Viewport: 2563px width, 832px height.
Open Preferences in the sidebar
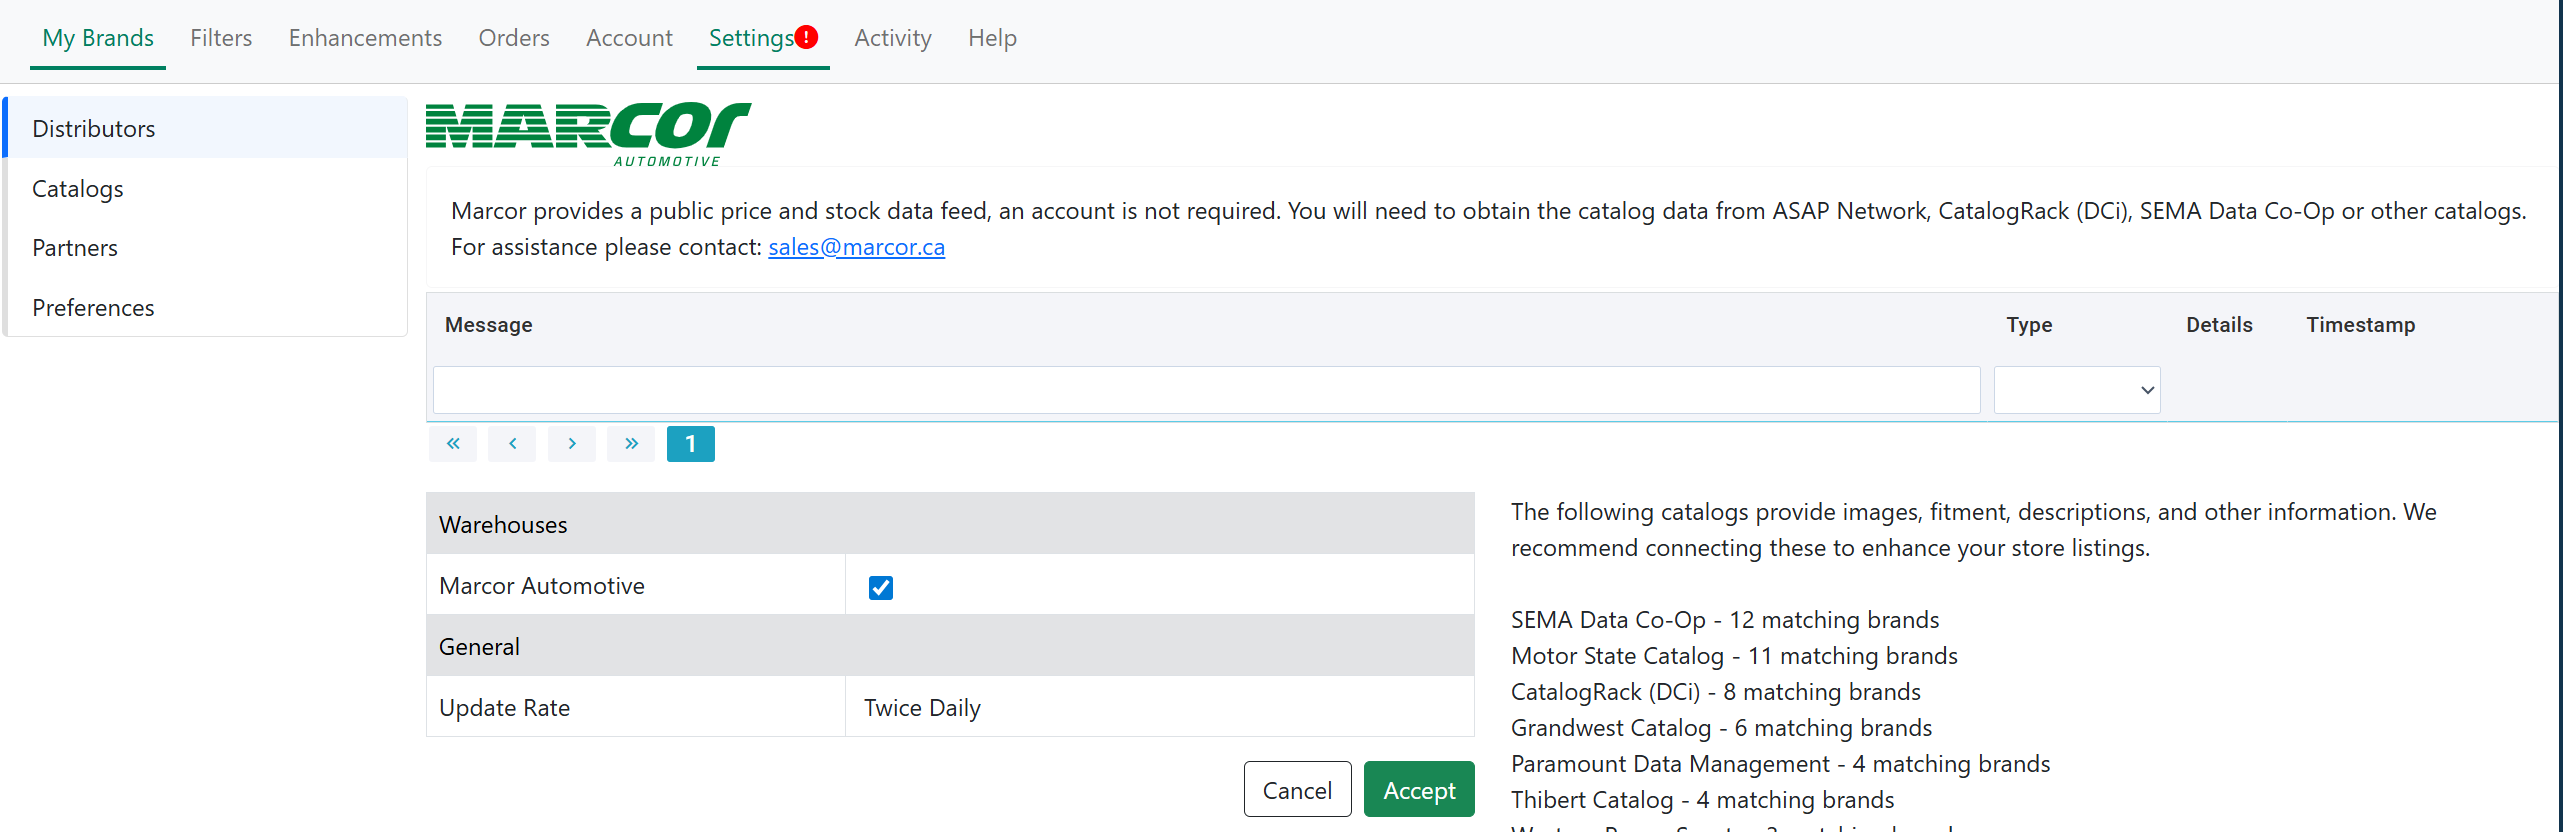(x=206, y=307)
